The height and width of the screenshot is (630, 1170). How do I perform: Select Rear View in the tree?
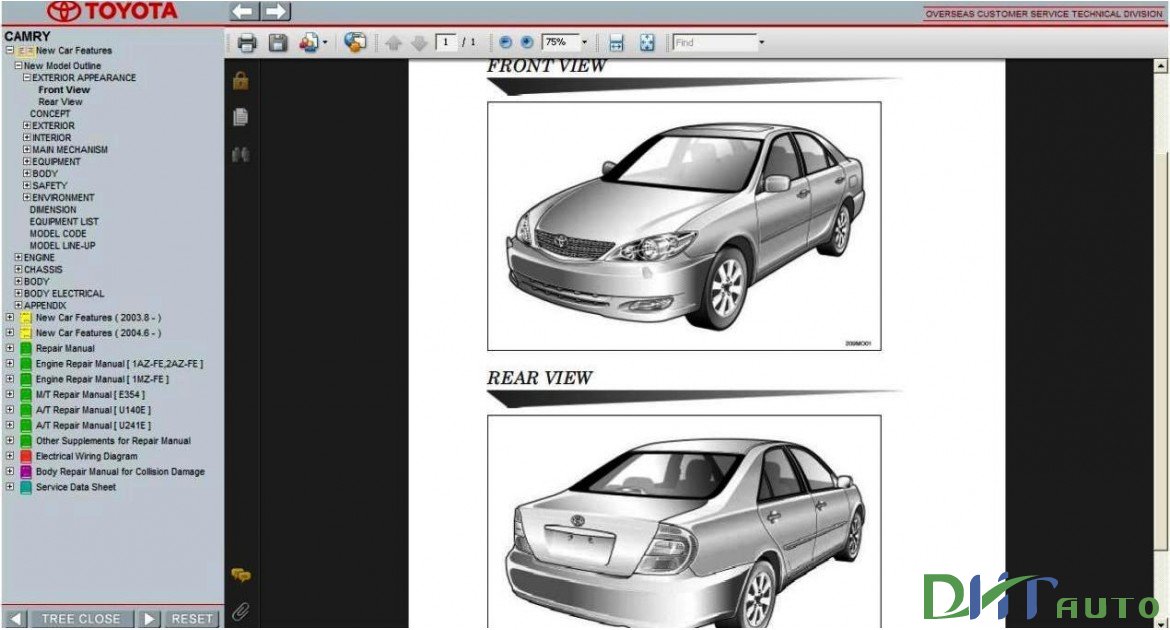60,102
